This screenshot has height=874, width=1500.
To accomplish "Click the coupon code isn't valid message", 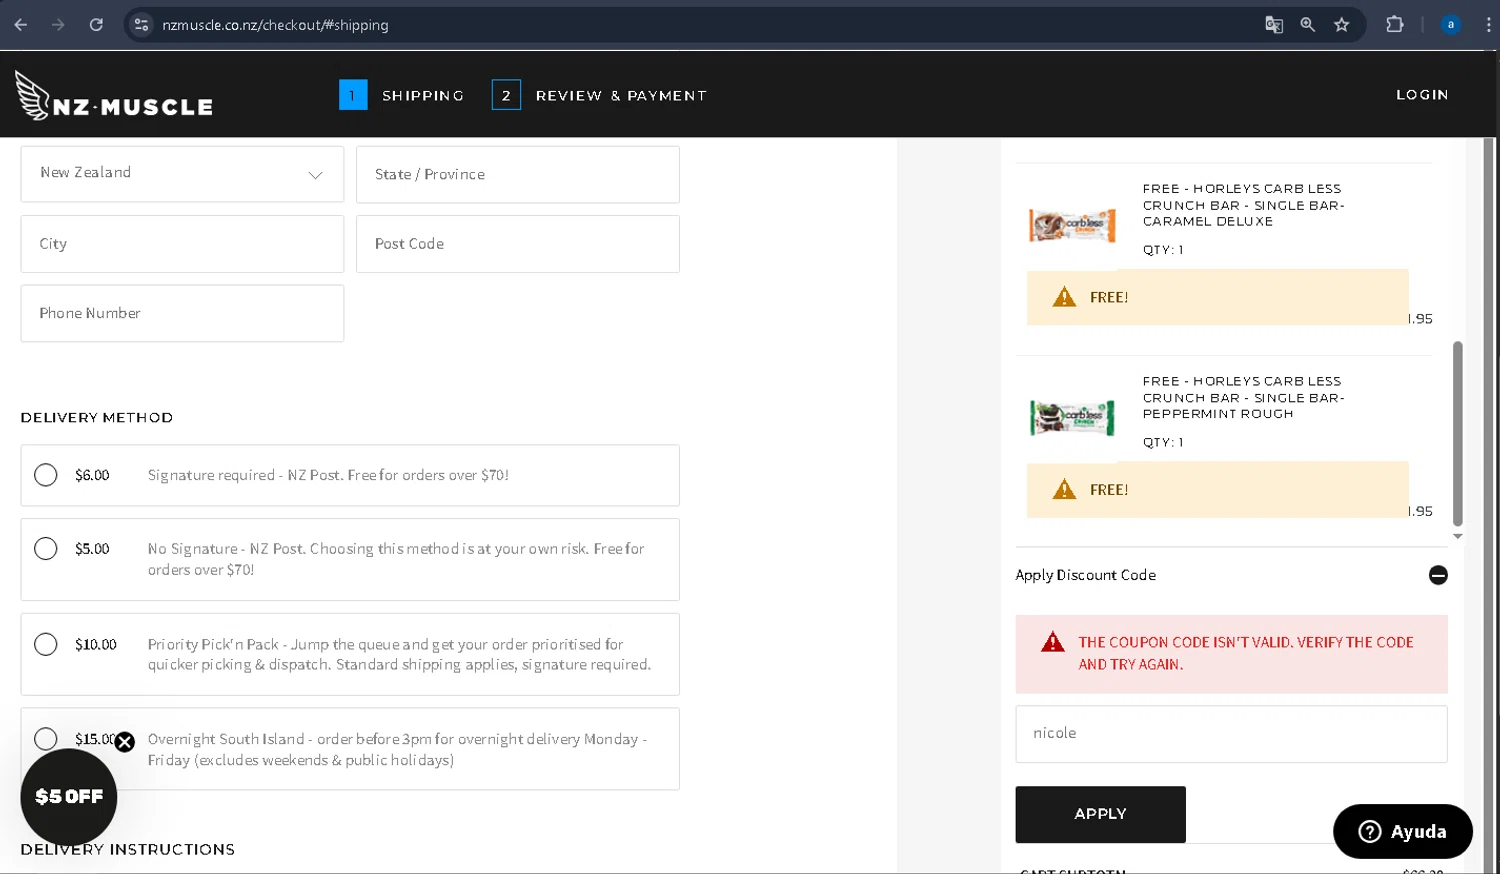I will click(1246, 653).
